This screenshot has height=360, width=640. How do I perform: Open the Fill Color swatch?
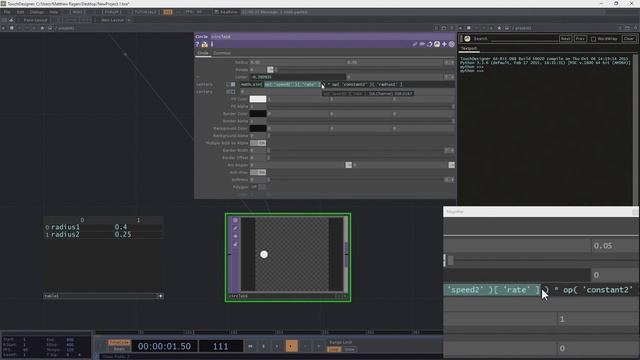point(258,99)
